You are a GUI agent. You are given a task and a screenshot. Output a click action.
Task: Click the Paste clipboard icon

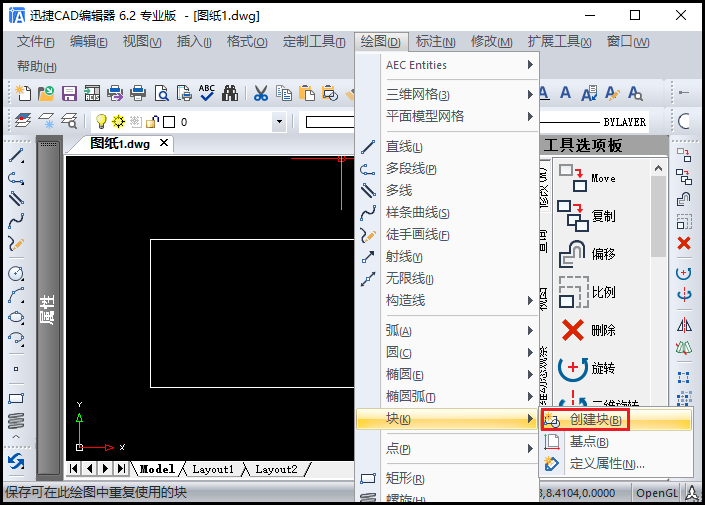[307, 93]
